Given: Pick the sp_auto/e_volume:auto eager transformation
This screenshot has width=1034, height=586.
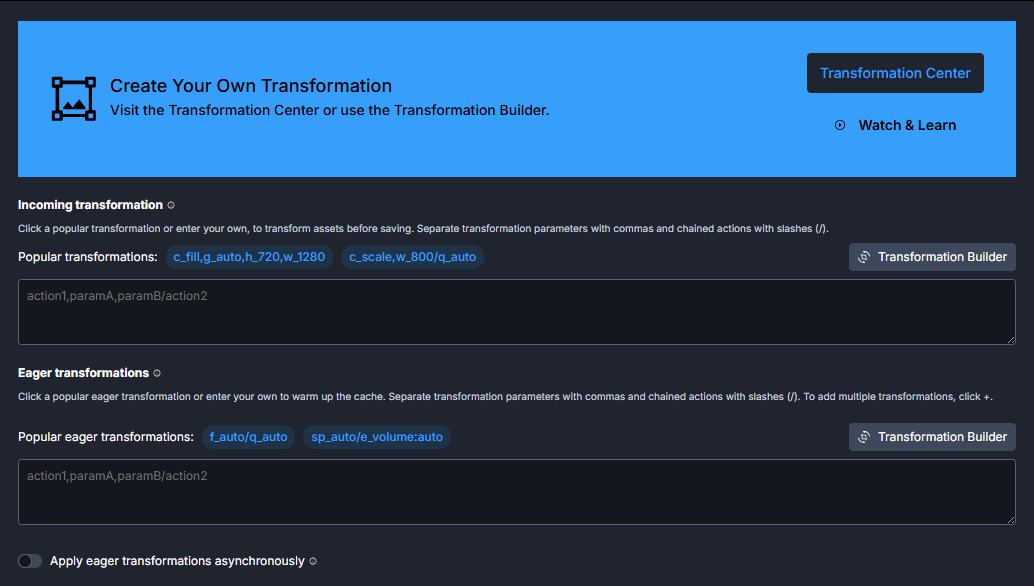Looking at the screenshot, I should click(x=377, y=437).
